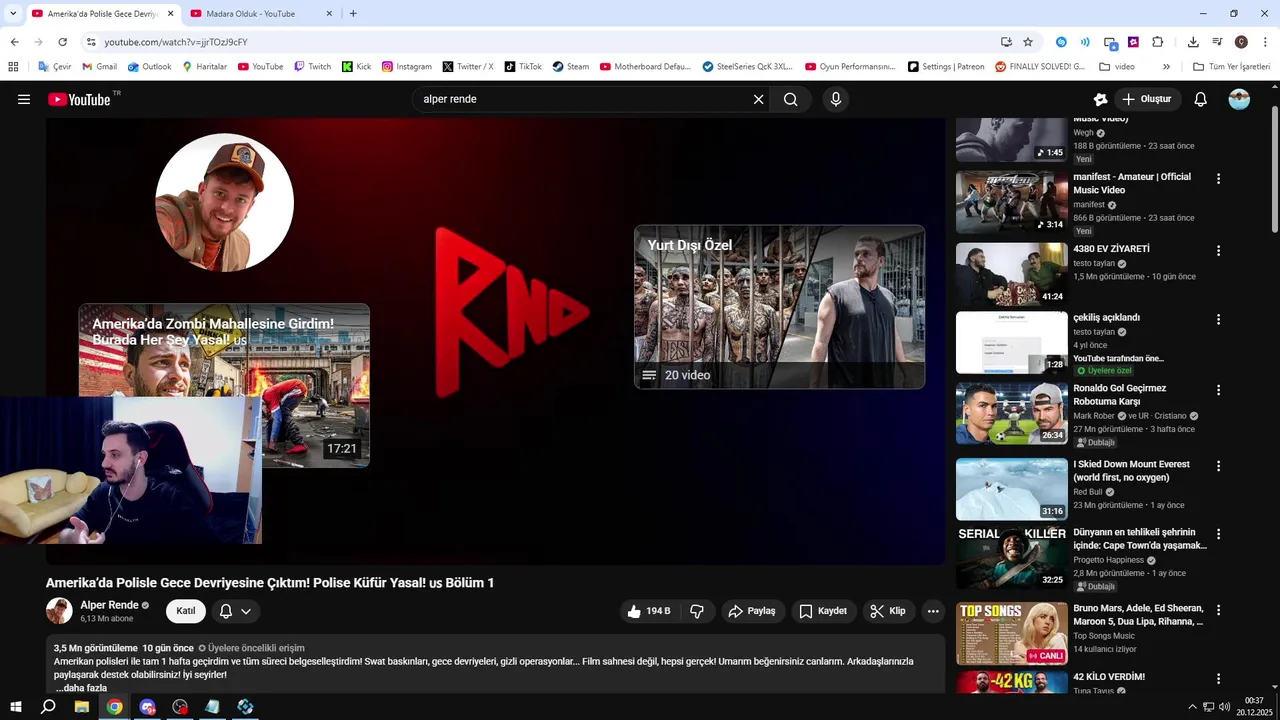
Task: Toggle channel notification bell dropdown
Action: coord(236,611)
